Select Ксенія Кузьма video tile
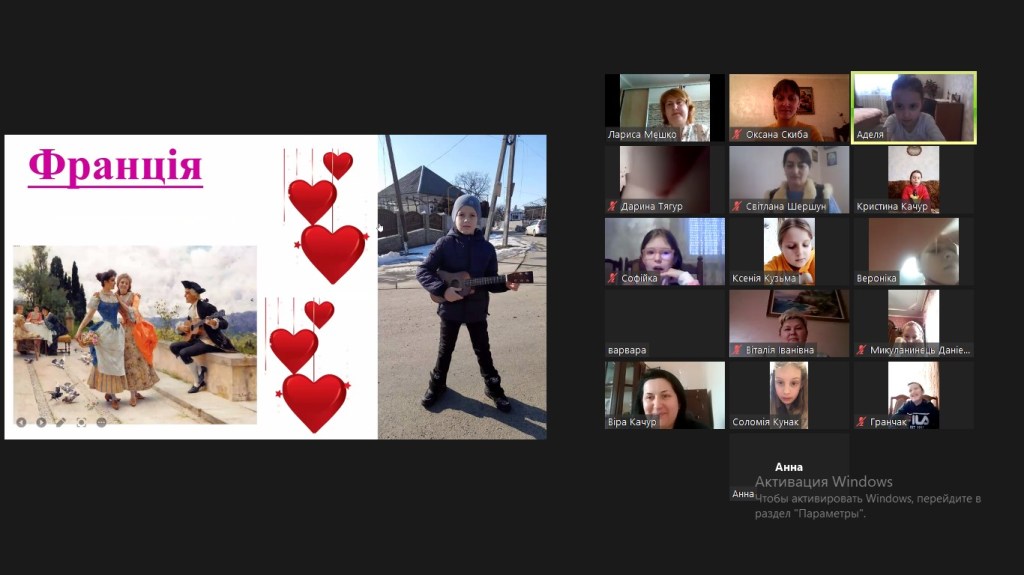 click(x=789, y=251)
